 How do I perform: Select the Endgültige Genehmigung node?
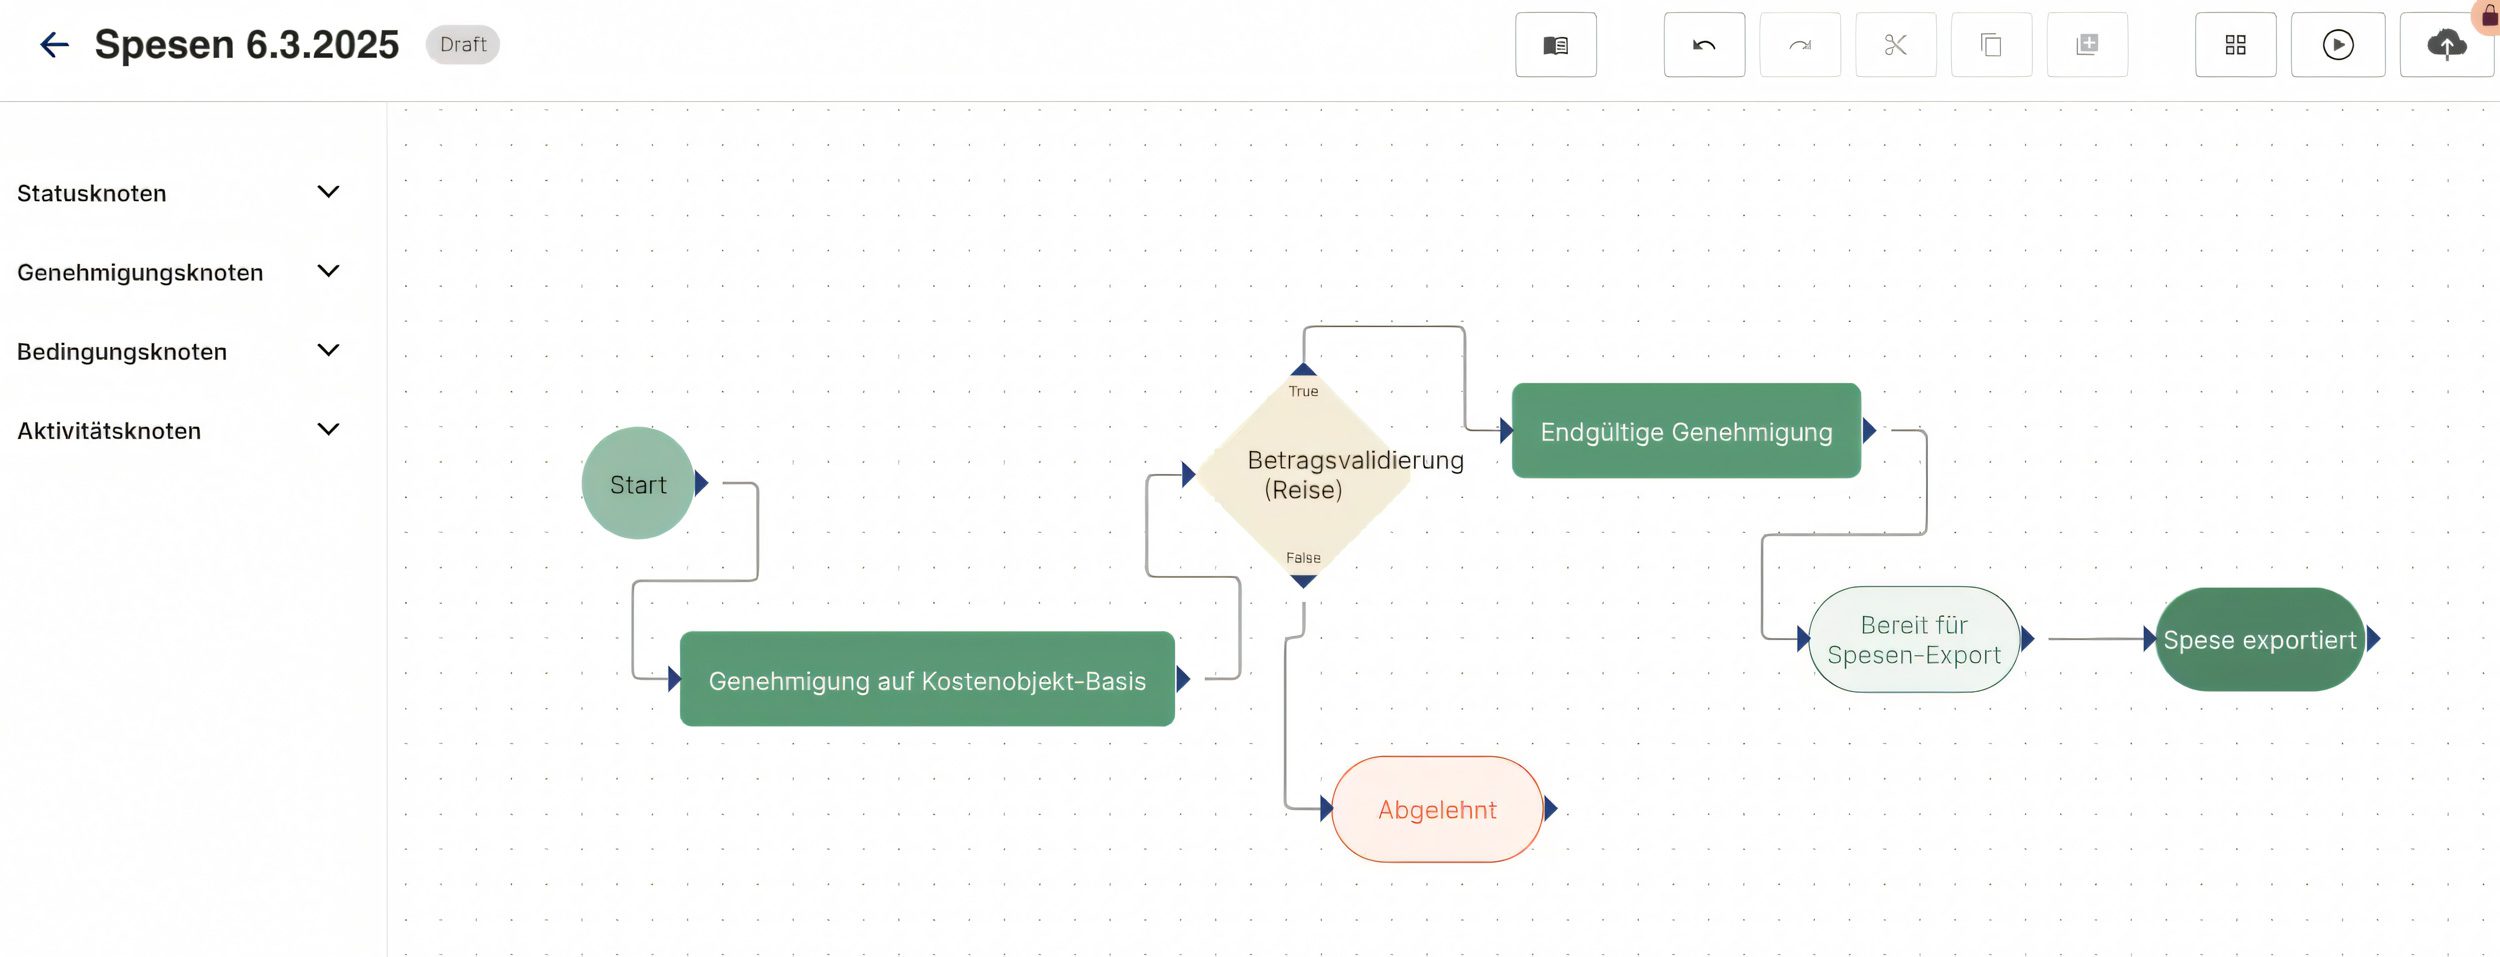pyautogui.click(x=1685, y=431)
